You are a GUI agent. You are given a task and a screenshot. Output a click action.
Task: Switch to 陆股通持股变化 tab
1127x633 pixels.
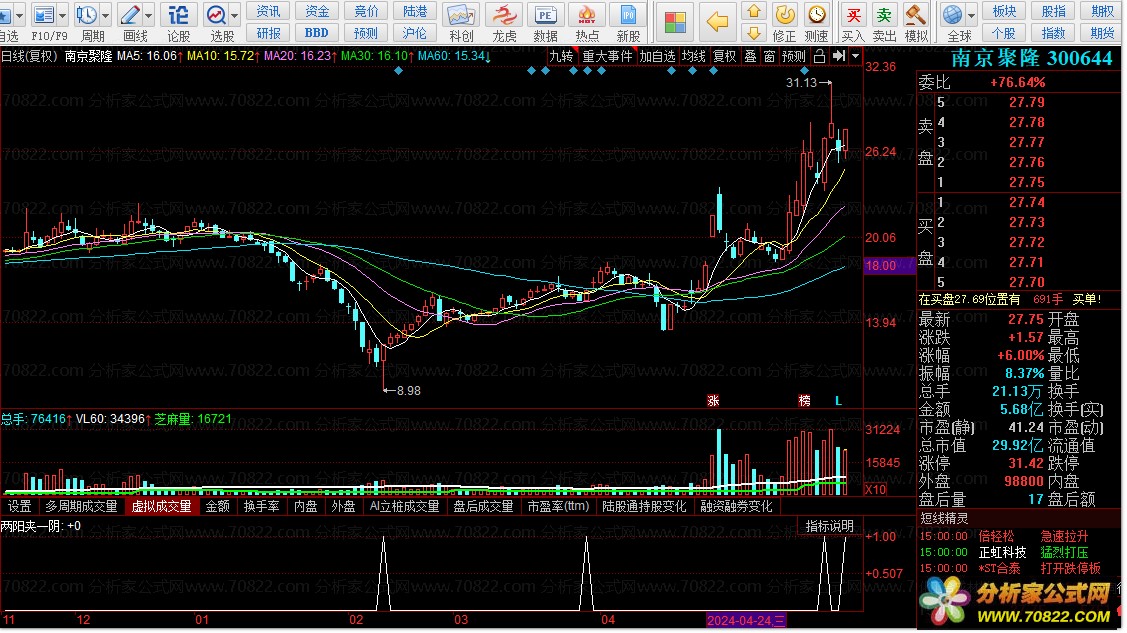(644, 507)
